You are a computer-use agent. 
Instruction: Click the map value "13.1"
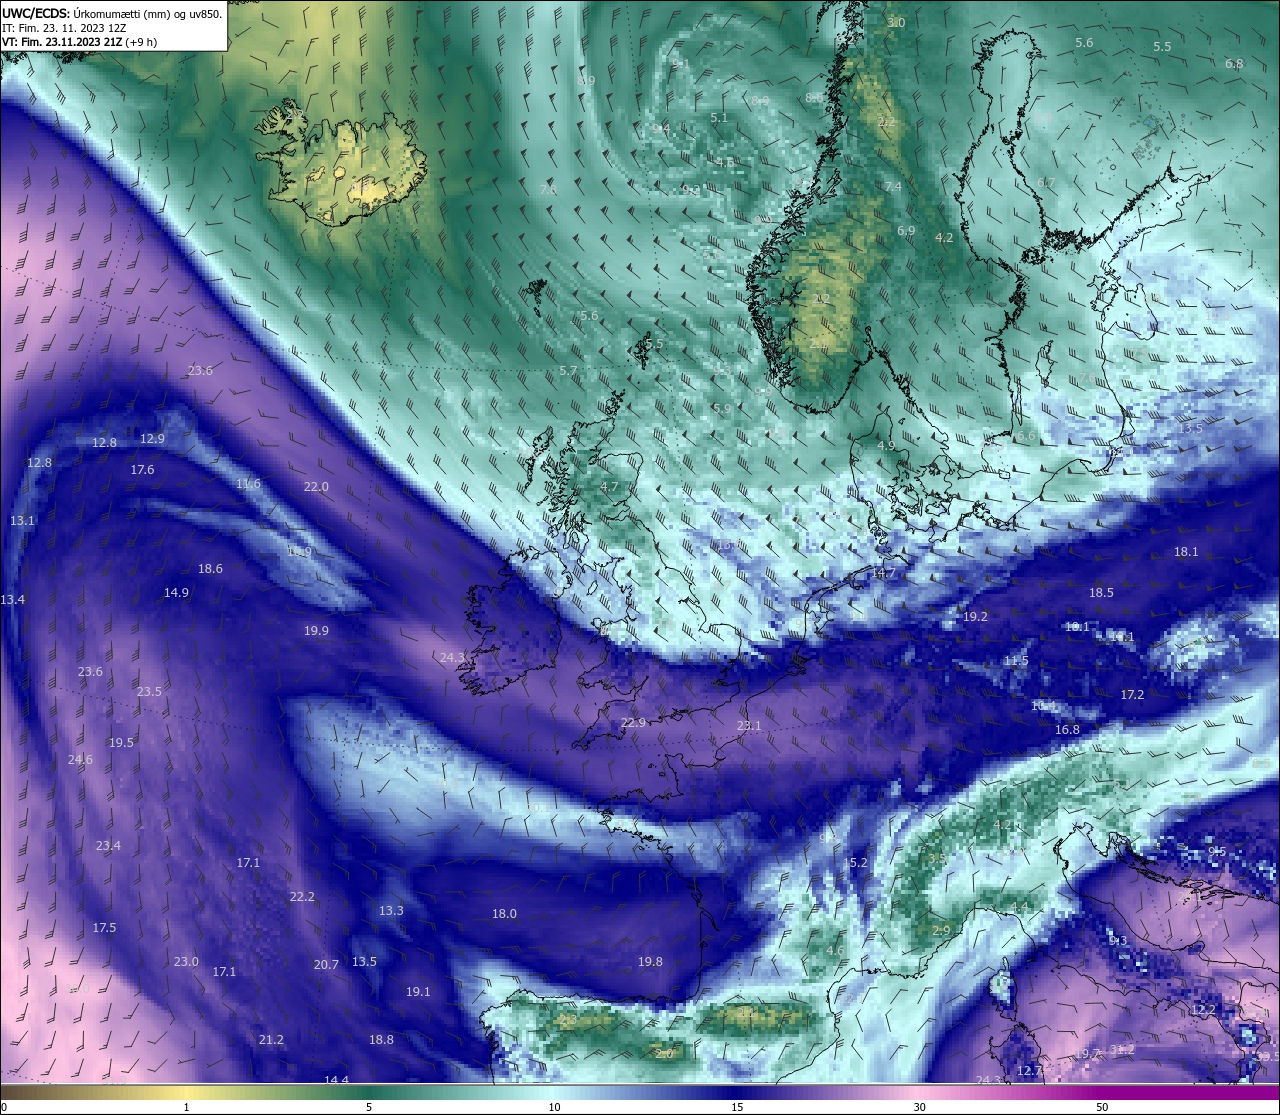[x=22, y=520]
